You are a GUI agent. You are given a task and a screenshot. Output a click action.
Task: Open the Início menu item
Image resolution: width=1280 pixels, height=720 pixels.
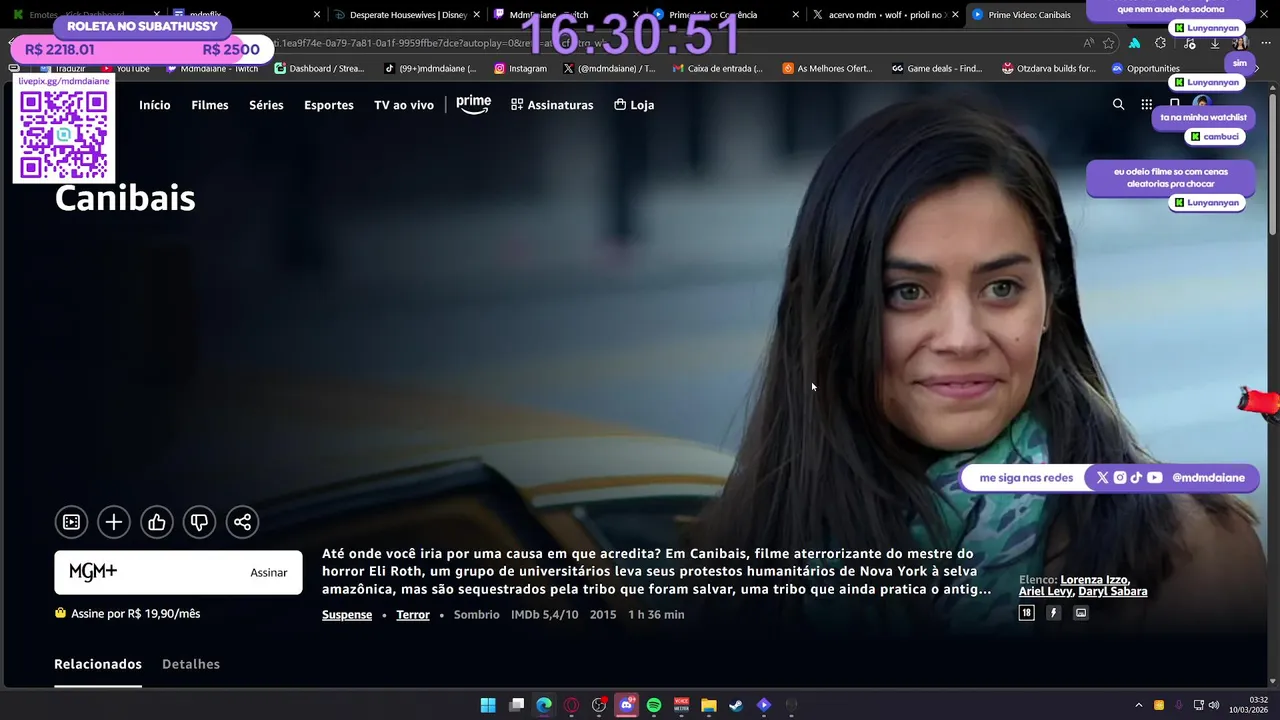coord(155,105)
